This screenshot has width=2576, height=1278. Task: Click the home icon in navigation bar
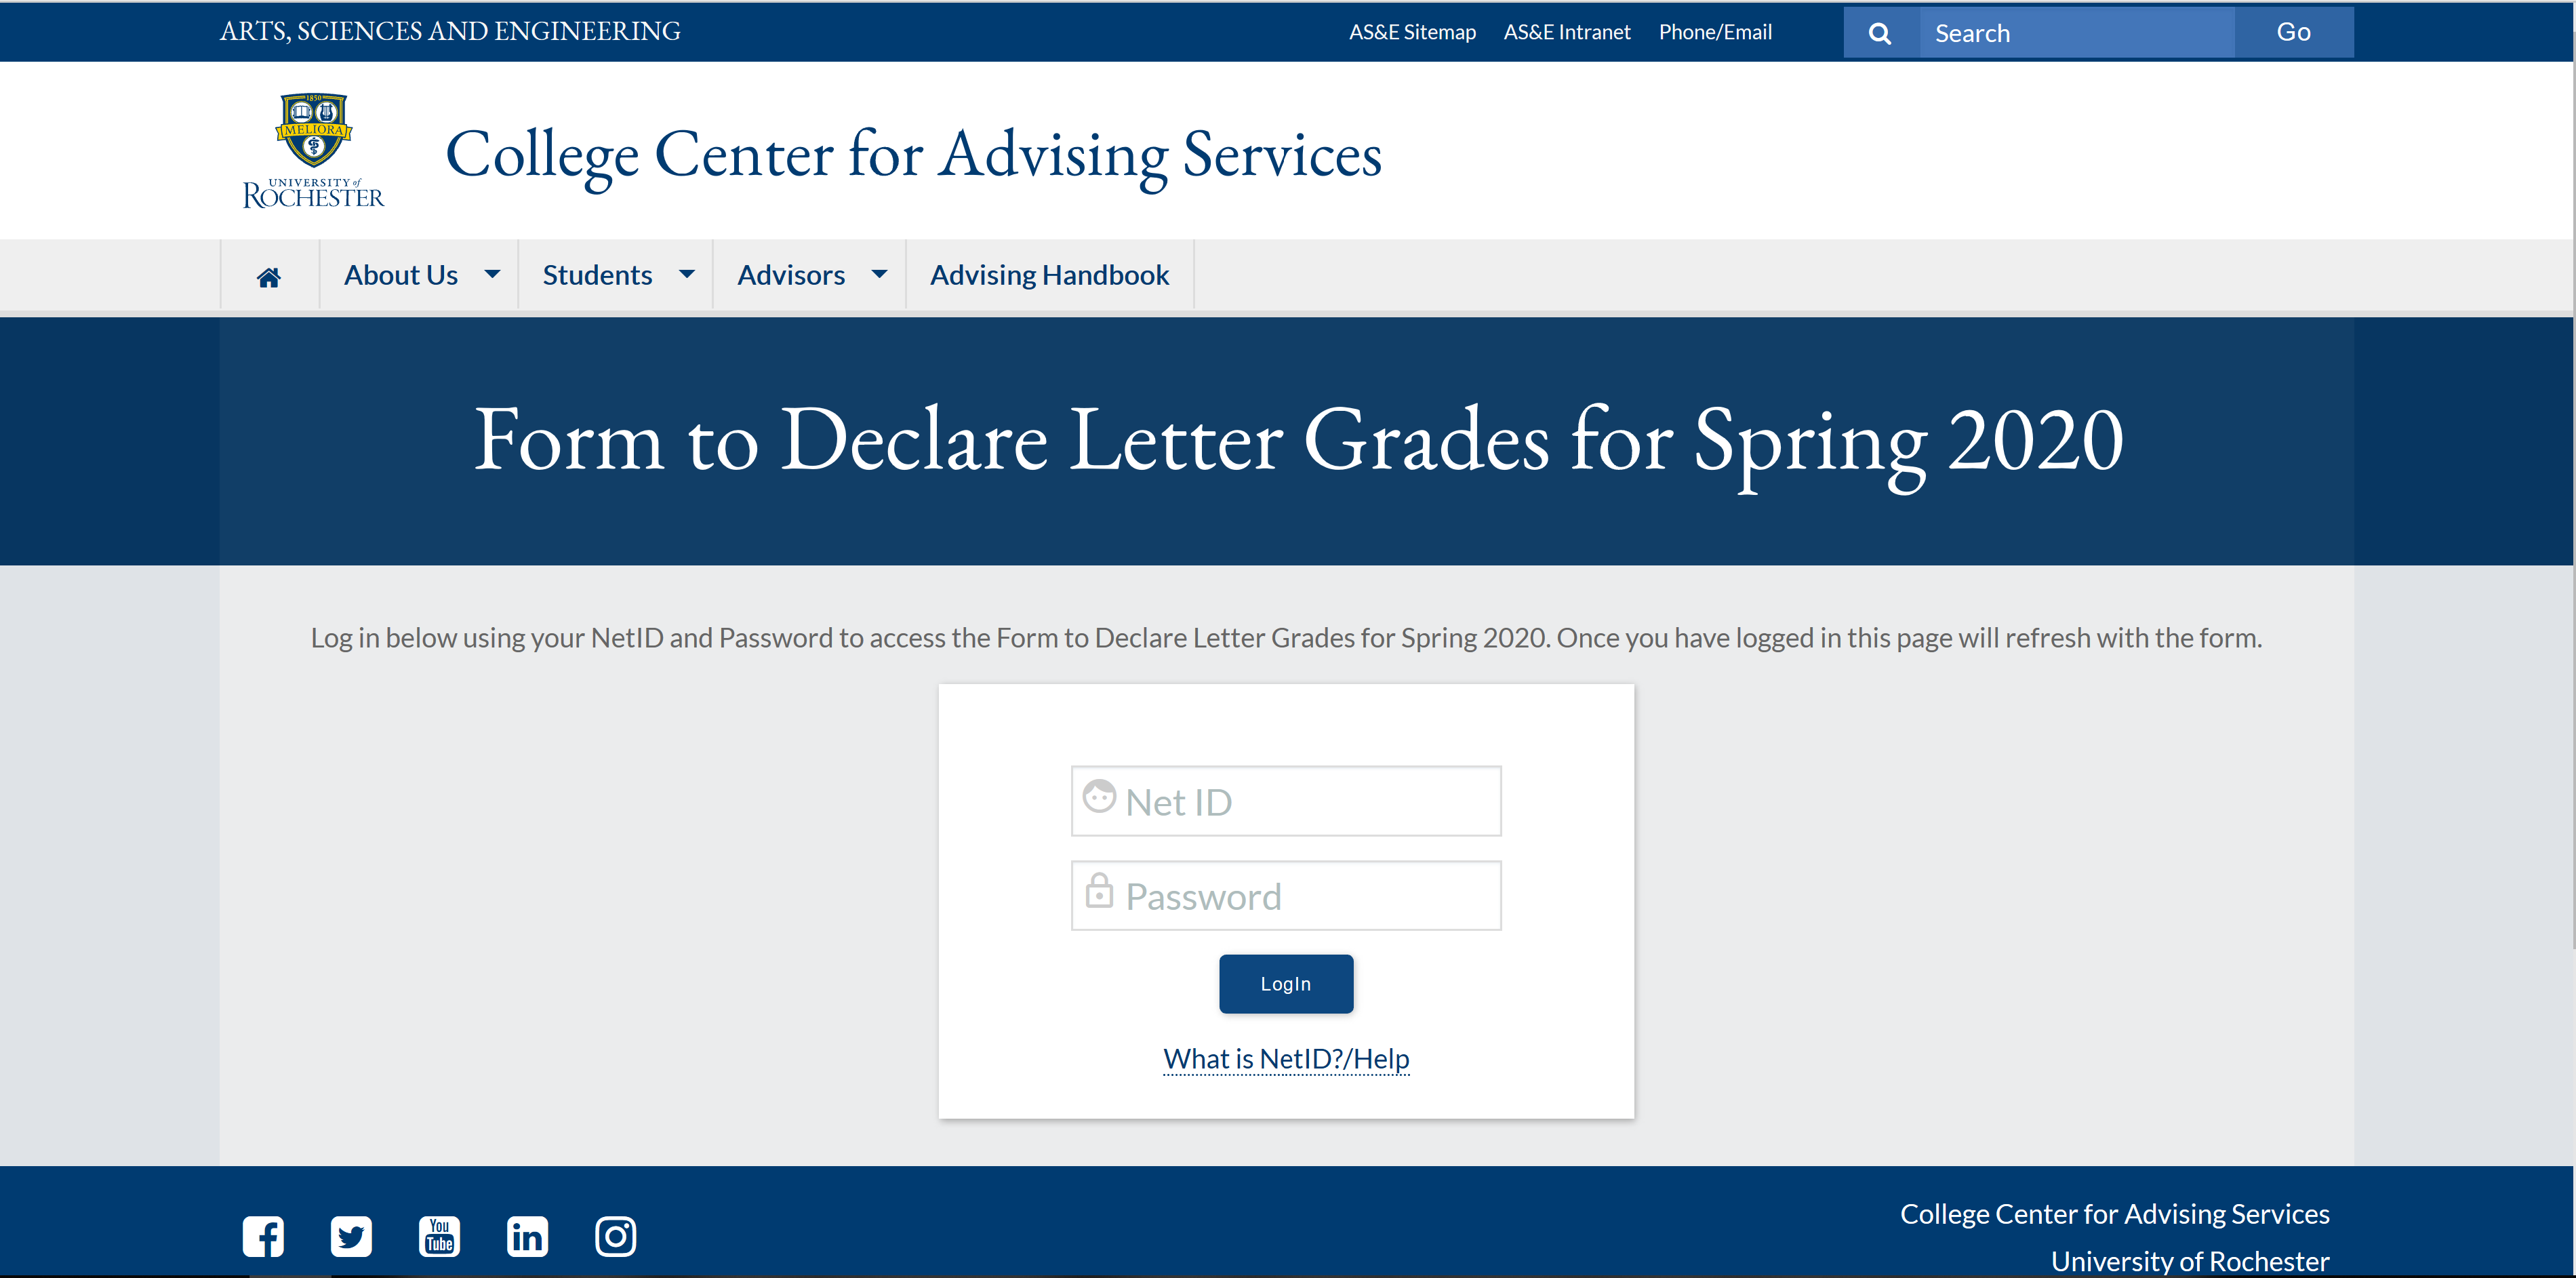269,277
